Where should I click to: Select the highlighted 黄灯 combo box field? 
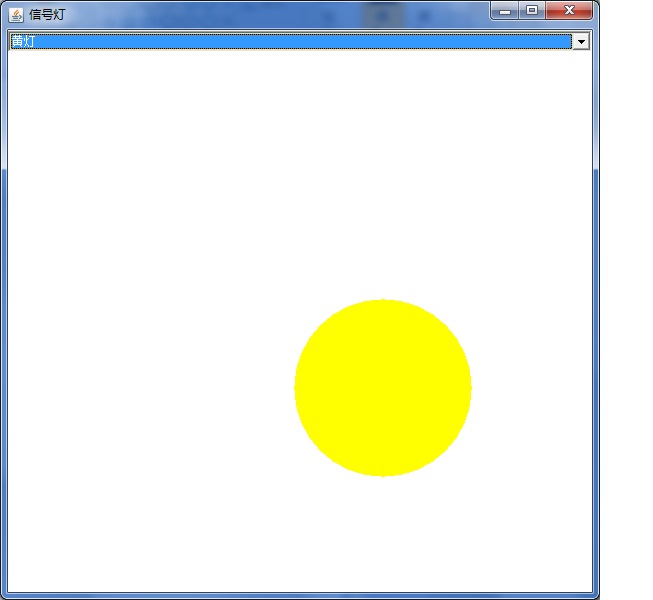pos(291,41)
